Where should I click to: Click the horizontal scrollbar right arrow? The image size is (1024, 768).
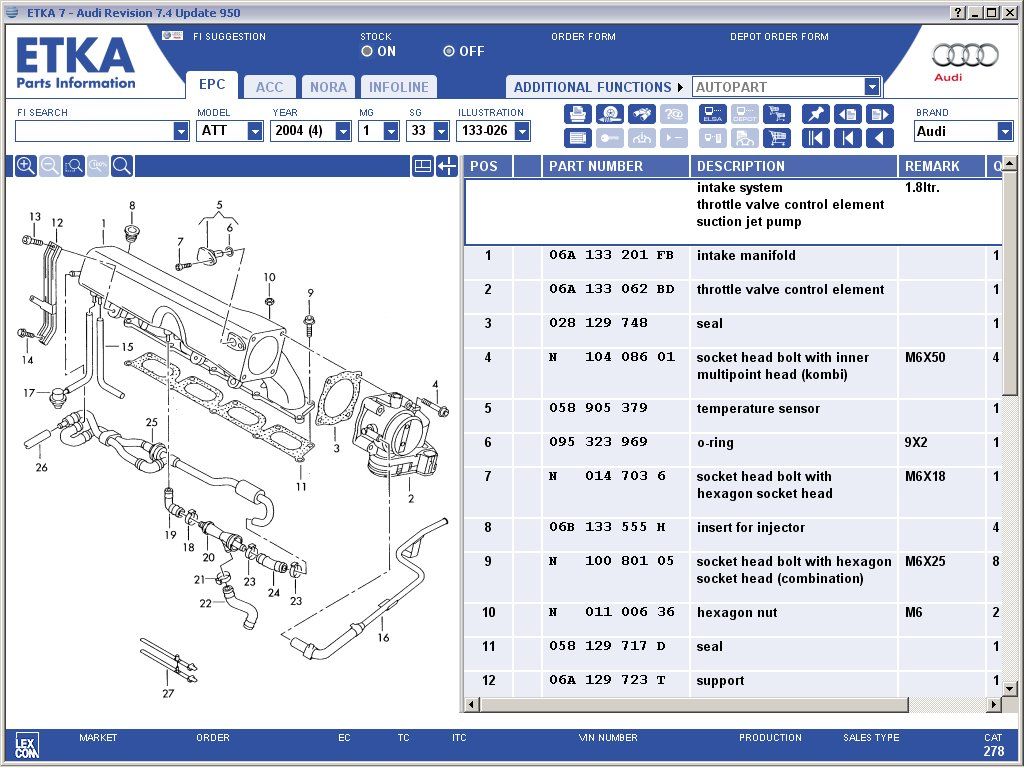(x=994, y=705)
